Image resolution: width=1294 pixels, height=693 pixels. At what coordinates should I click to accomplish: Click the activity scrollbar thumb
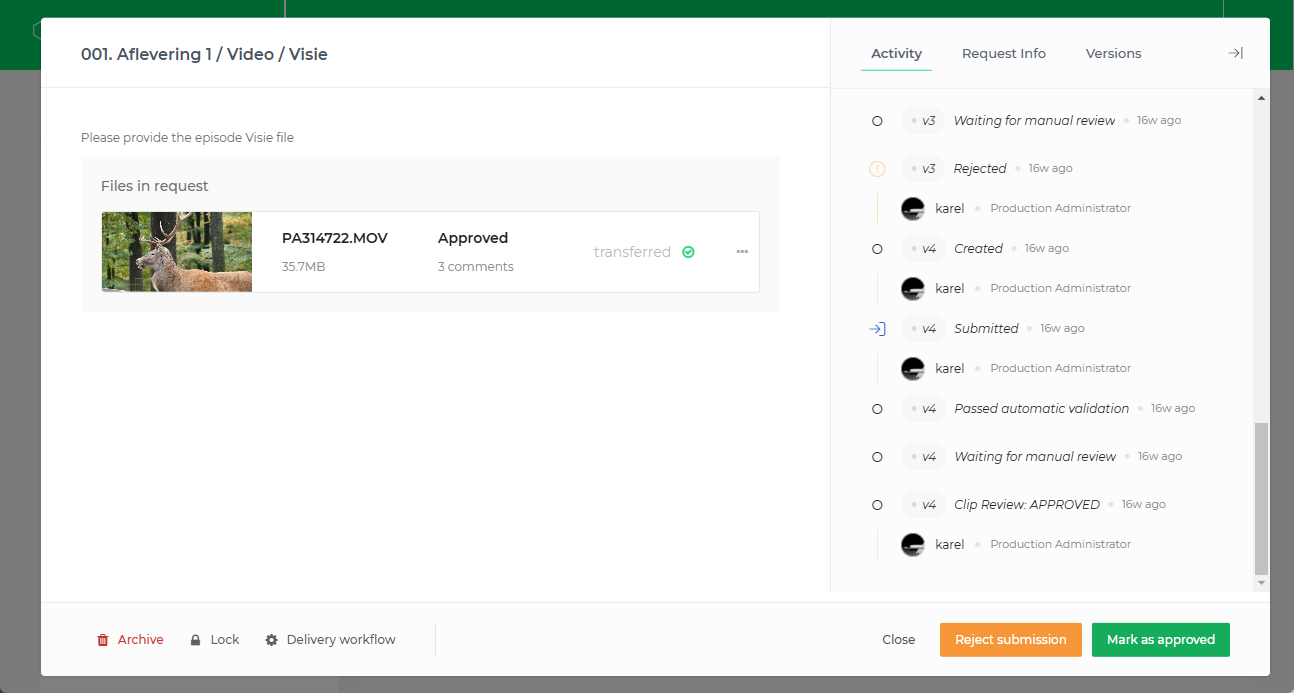1261,497
